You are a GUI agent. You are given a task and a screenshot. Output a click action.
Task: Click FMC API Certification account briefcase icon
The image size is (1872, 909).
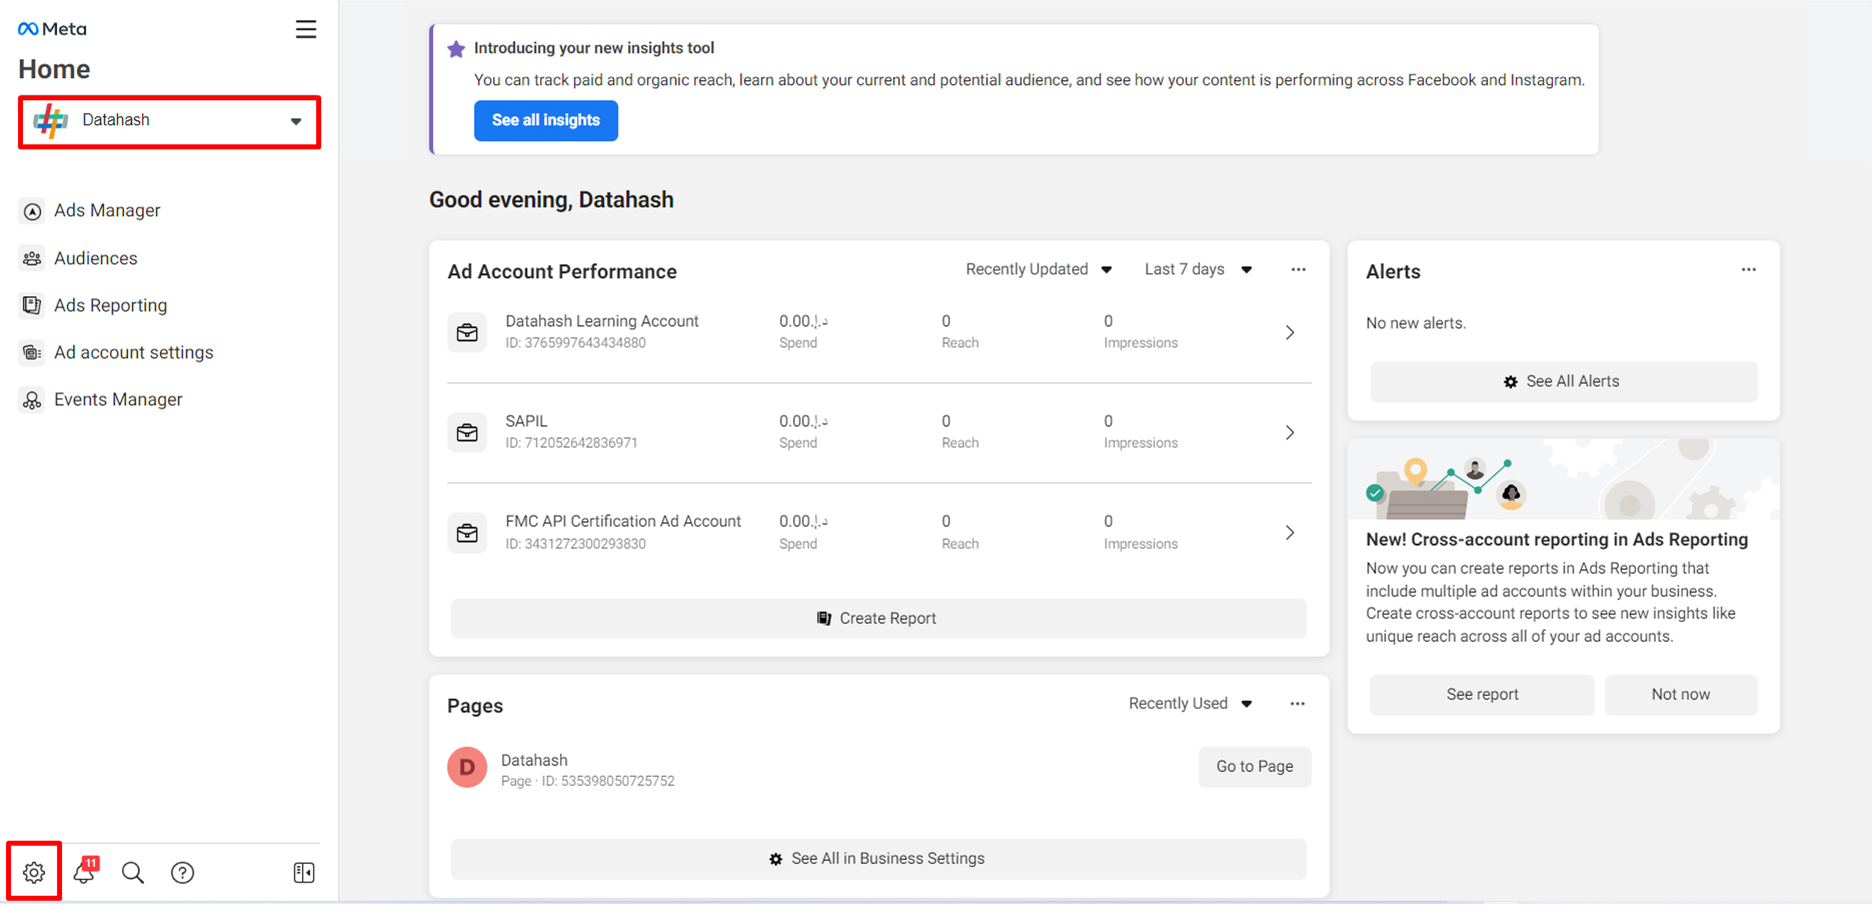coord(467,533)
